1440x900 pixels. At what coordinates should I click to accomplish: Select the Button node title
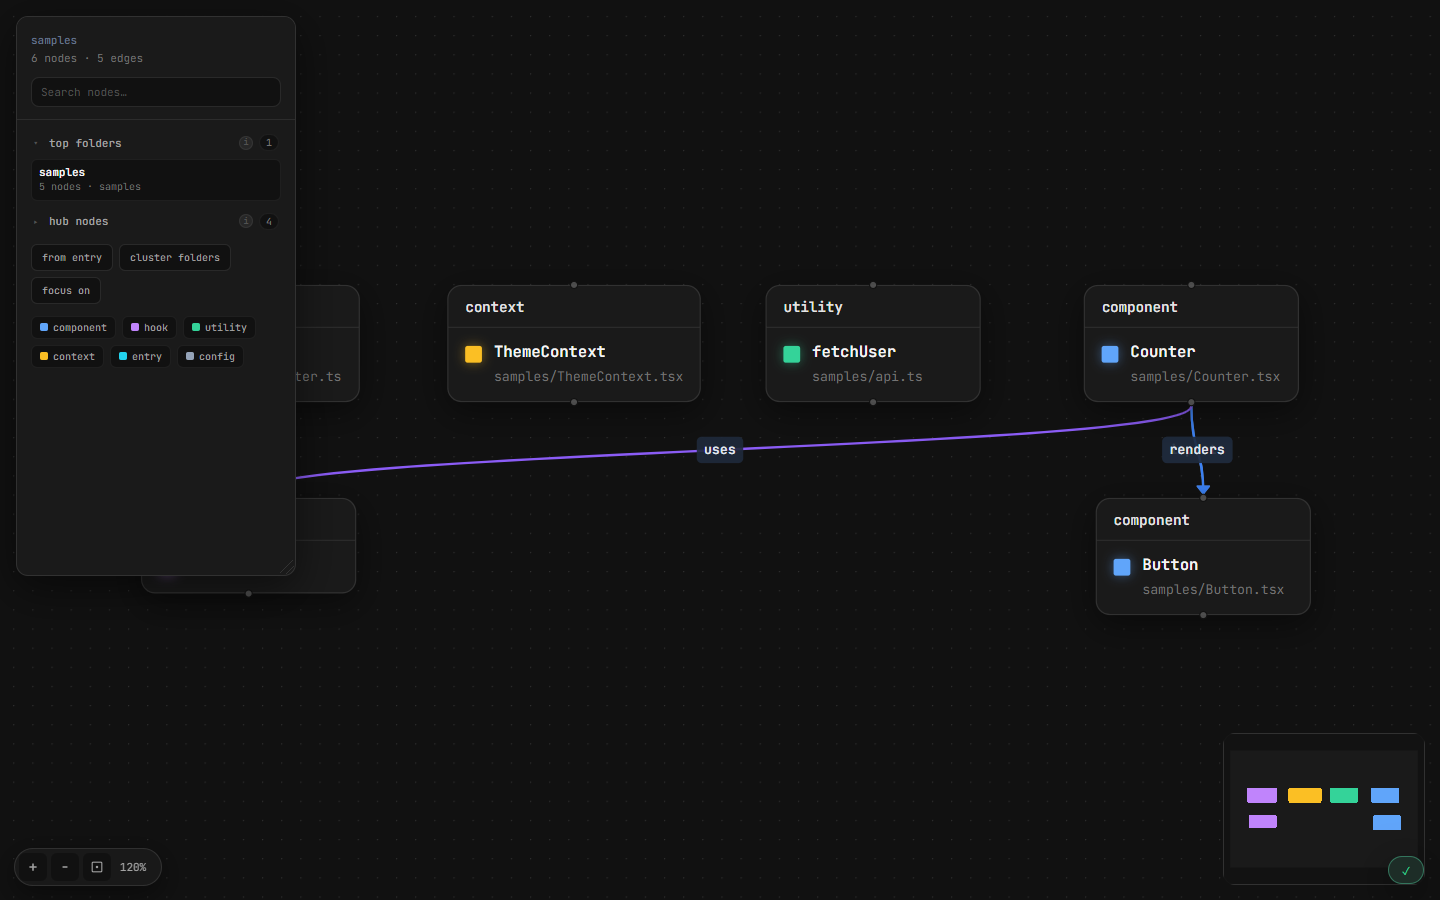tap(1170, 565)
